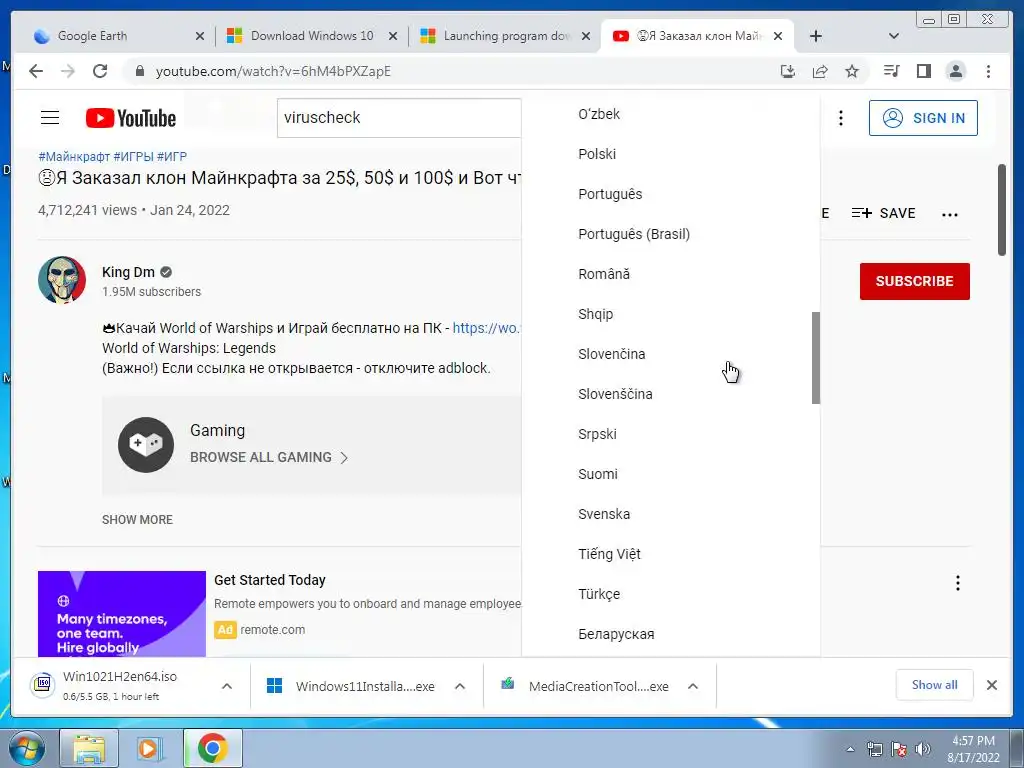Open the World of Warships https link
Screen dimensions: 1024x768
tap(487, 328)
